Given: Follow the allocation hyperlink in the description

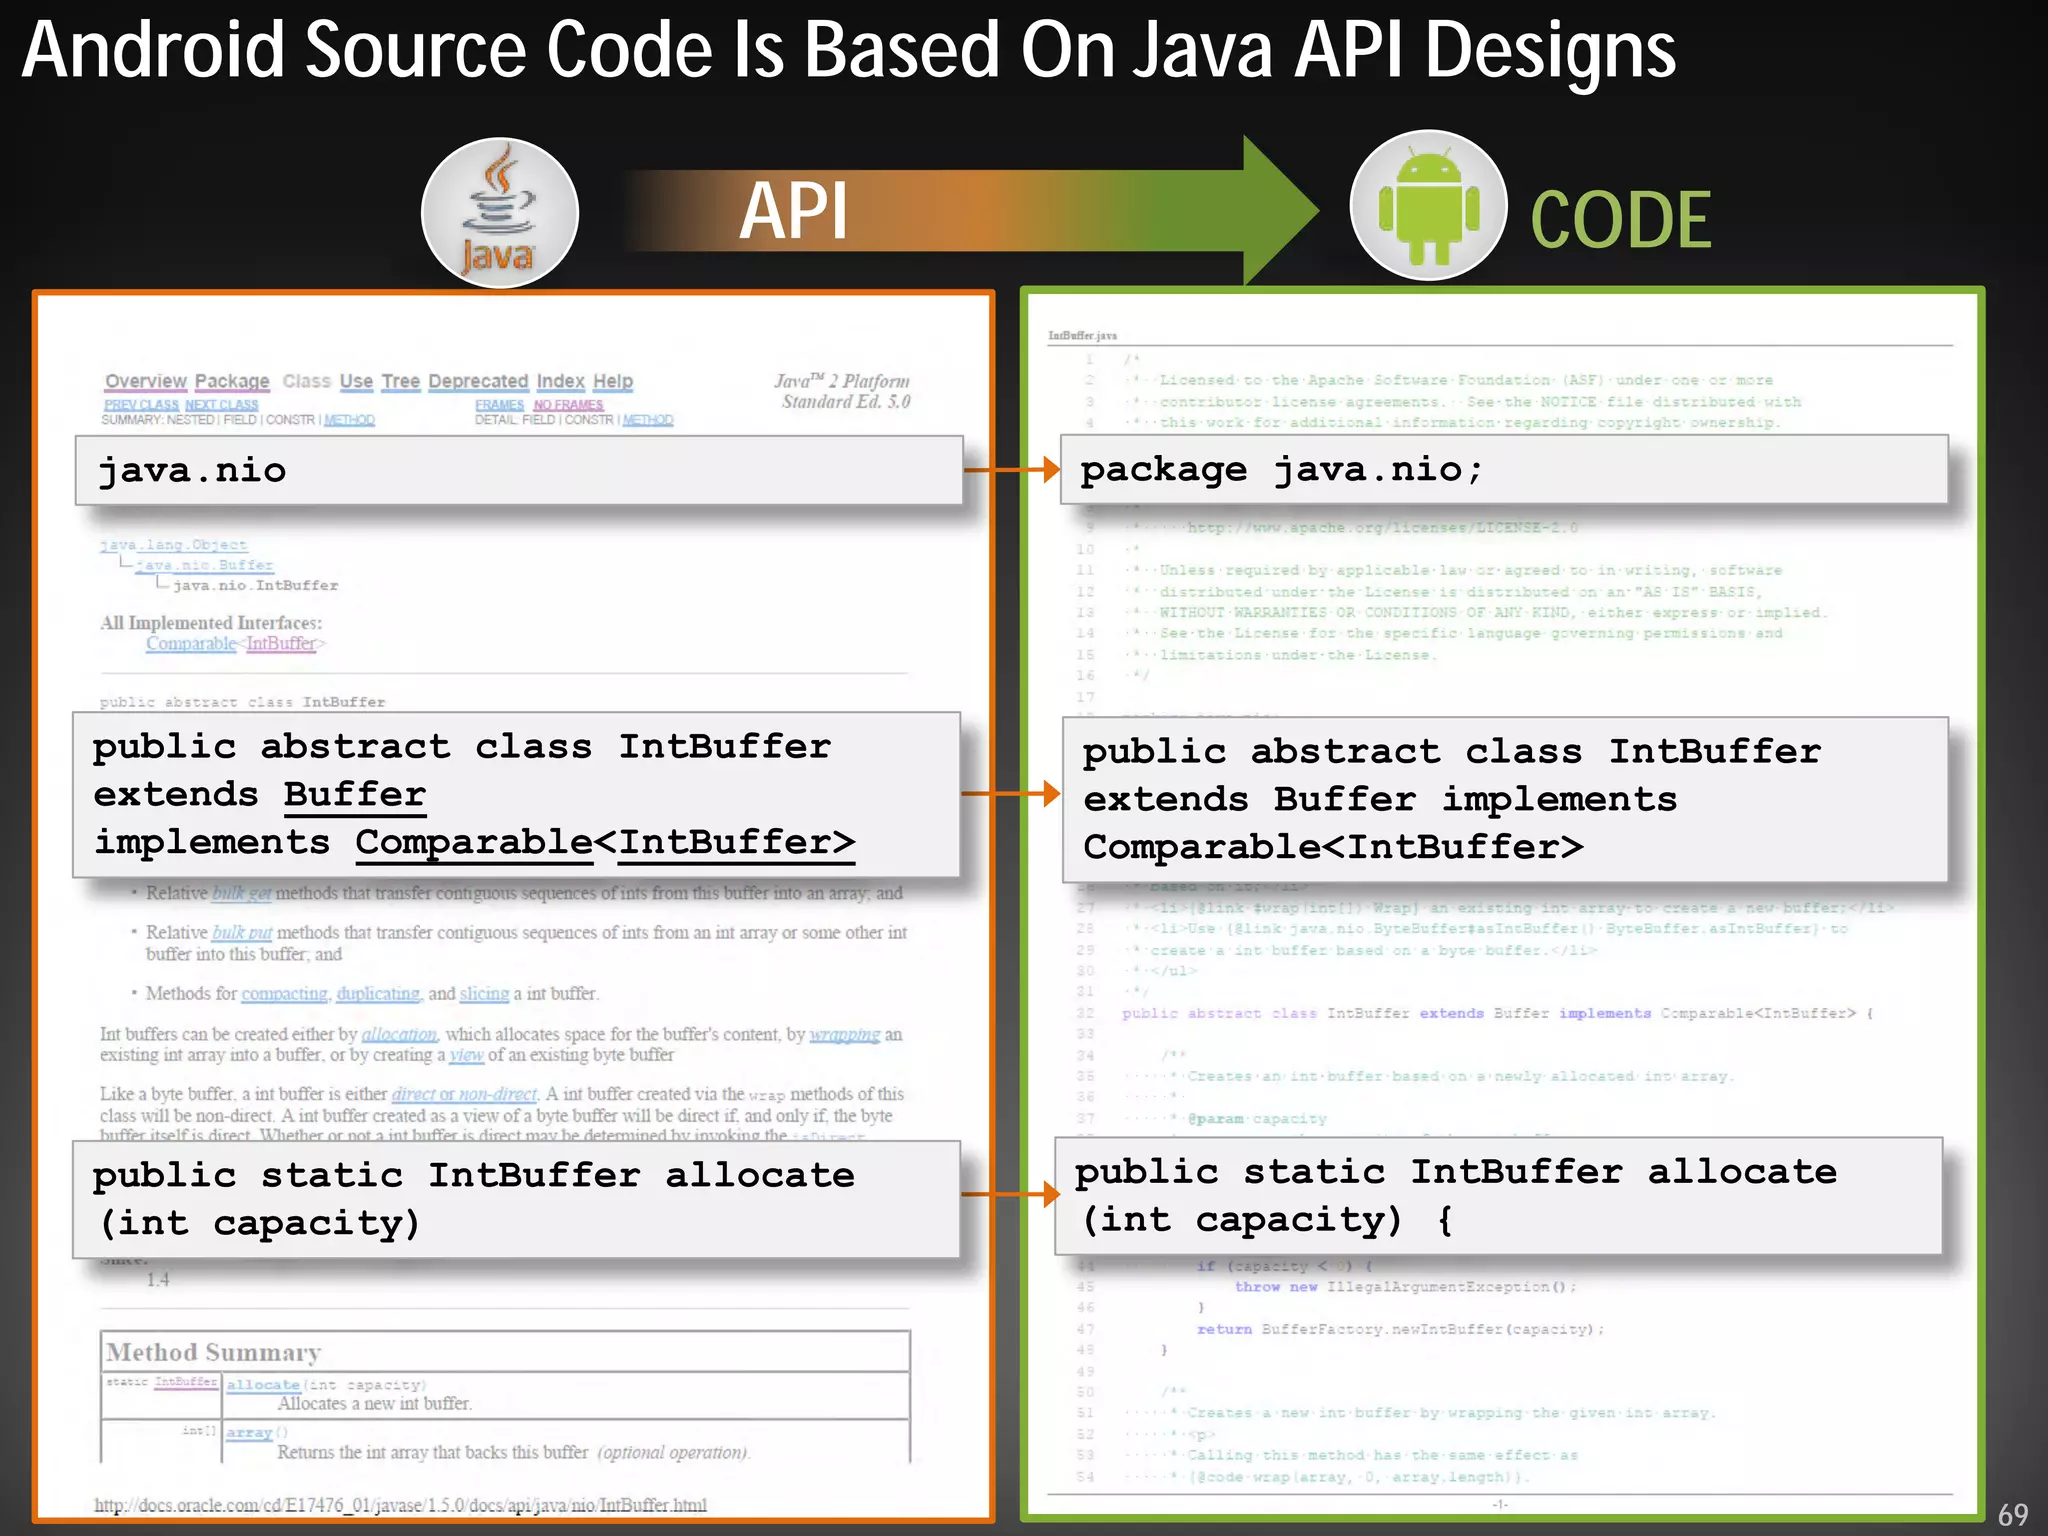Looking at the screenshot, I should coord(399,1035).
